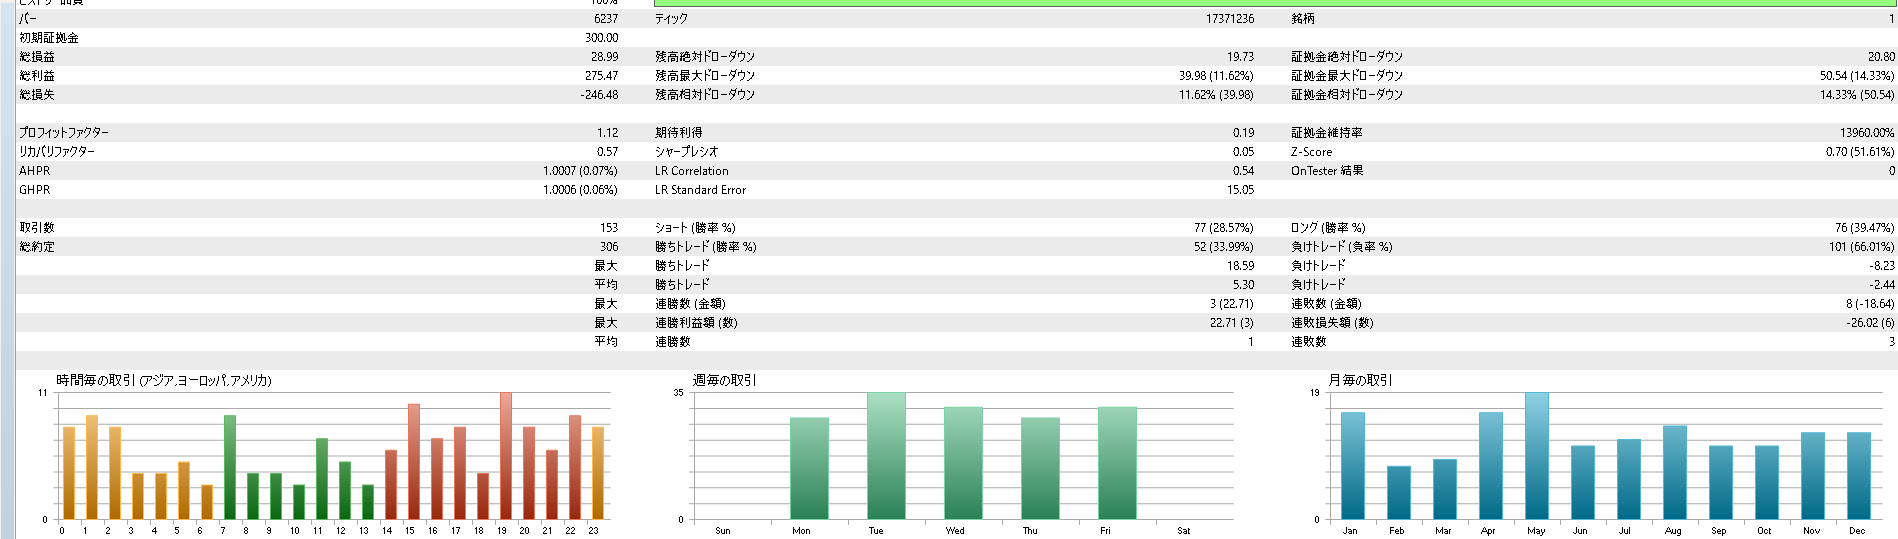This screenshot has width=1898, height=539.
Task: Click the 月毎の取引 chart title
Action: [x=1360, y=380]
